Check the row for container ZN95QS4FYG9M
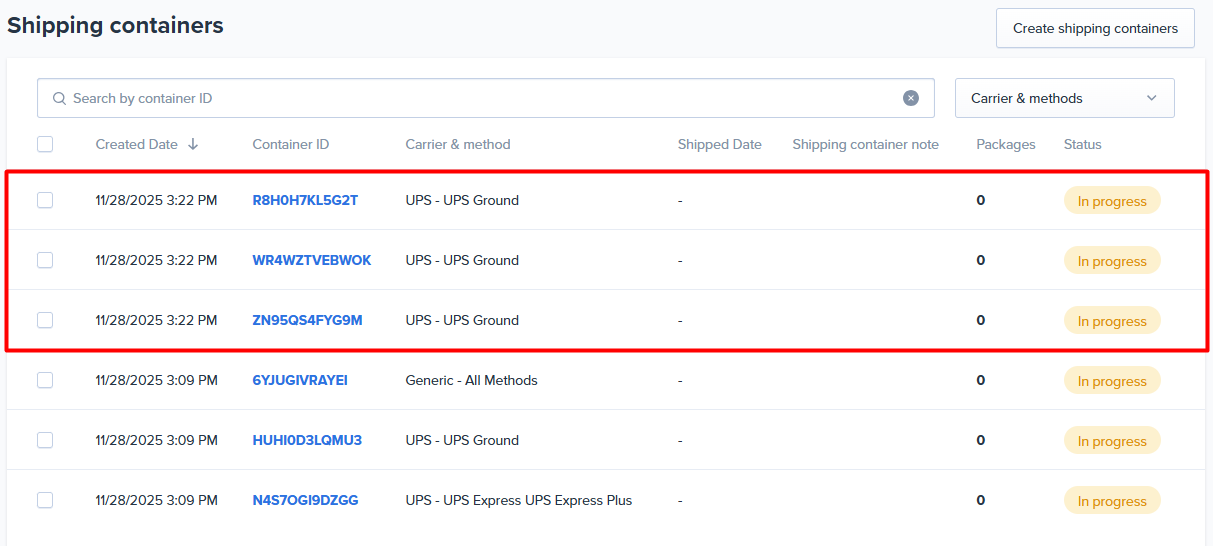The image size is (1213, 546). pos(45,320)
